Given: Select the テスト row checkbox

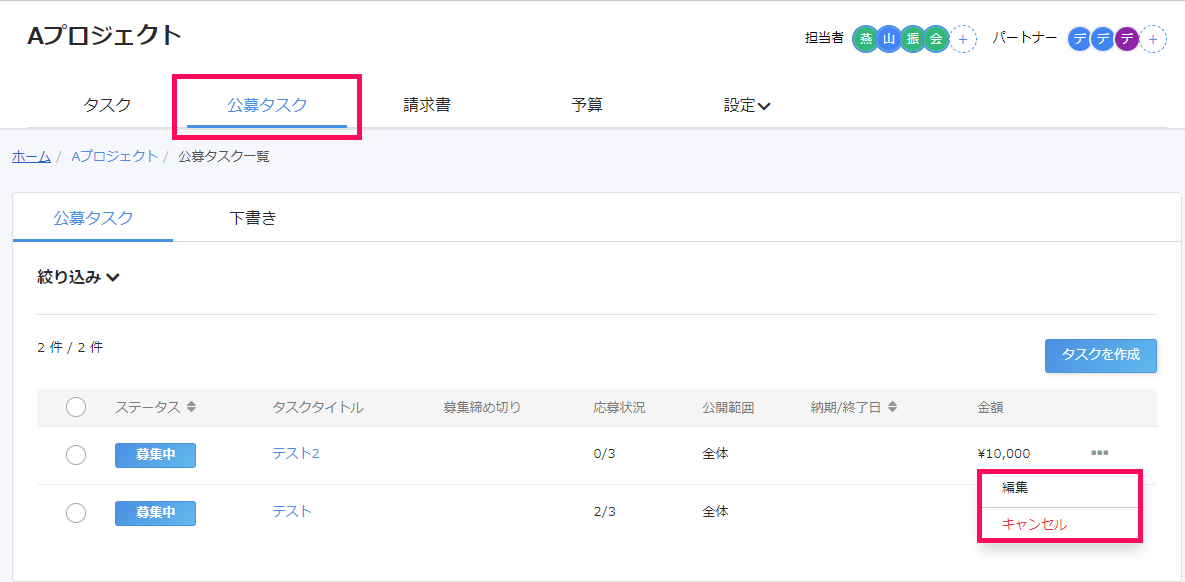Looking at the screenshot, I should pos(76,513).
